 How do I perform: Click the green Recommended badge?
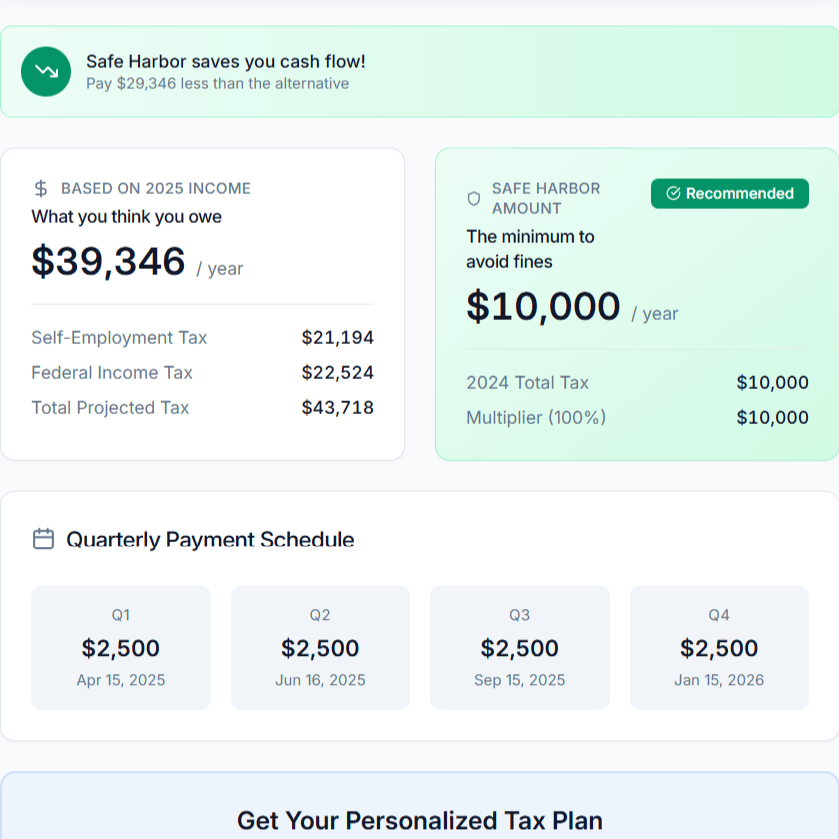(729, 194)
